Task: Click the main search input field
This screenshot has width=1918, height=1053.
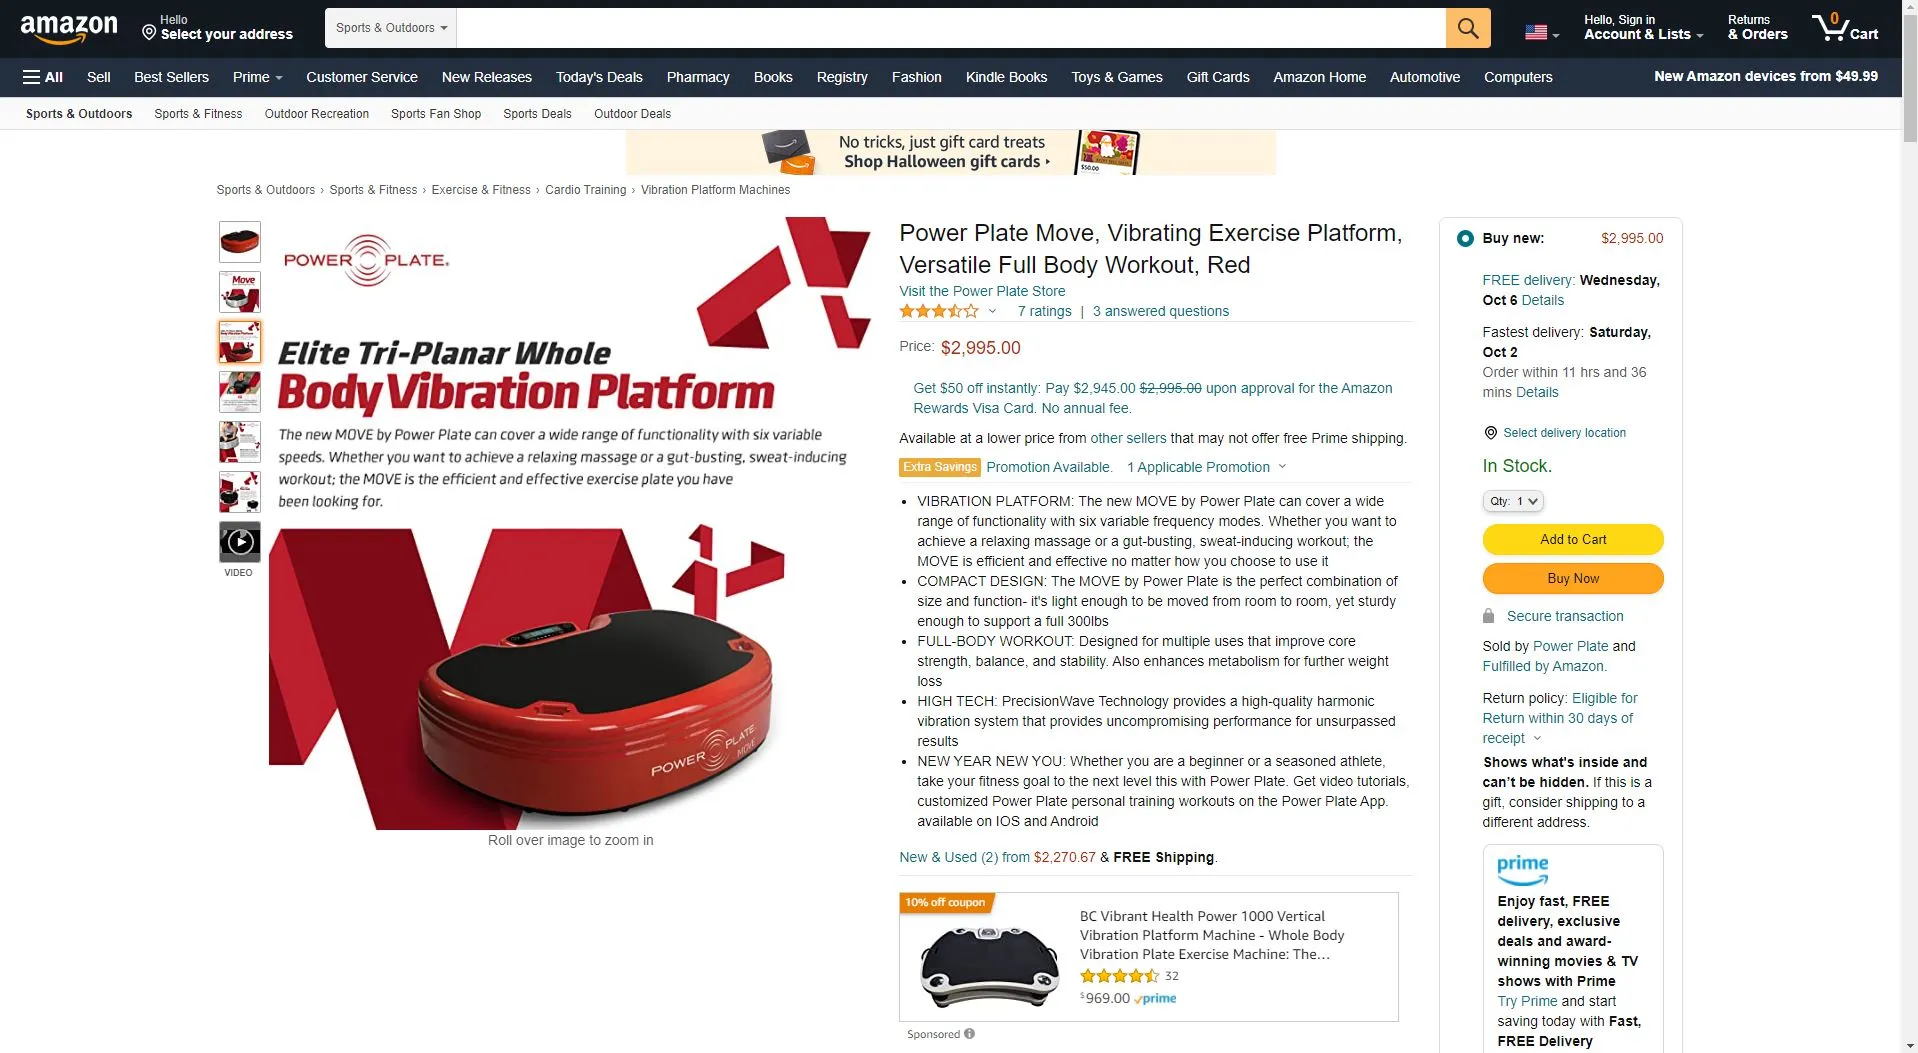Action: 951,28
